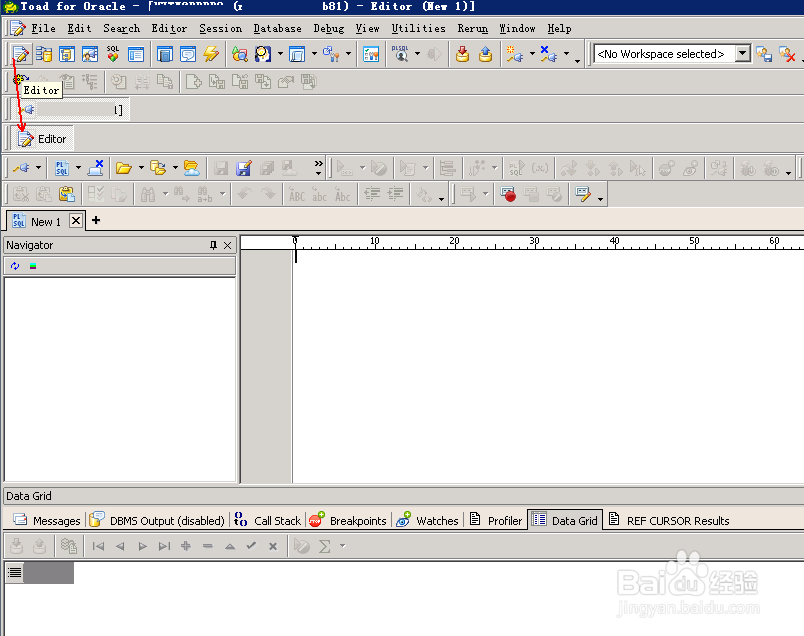Expand the database folder dropdown arrow

tap(175, 168)
